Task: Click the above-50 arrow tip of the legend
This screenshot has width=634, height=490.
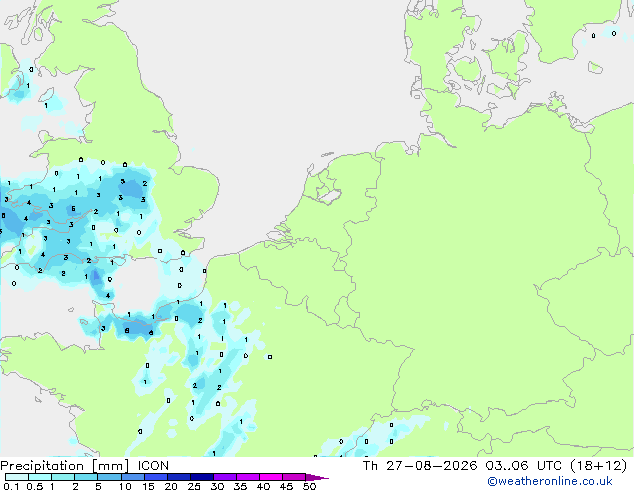Action: click(x=317, y=477)
